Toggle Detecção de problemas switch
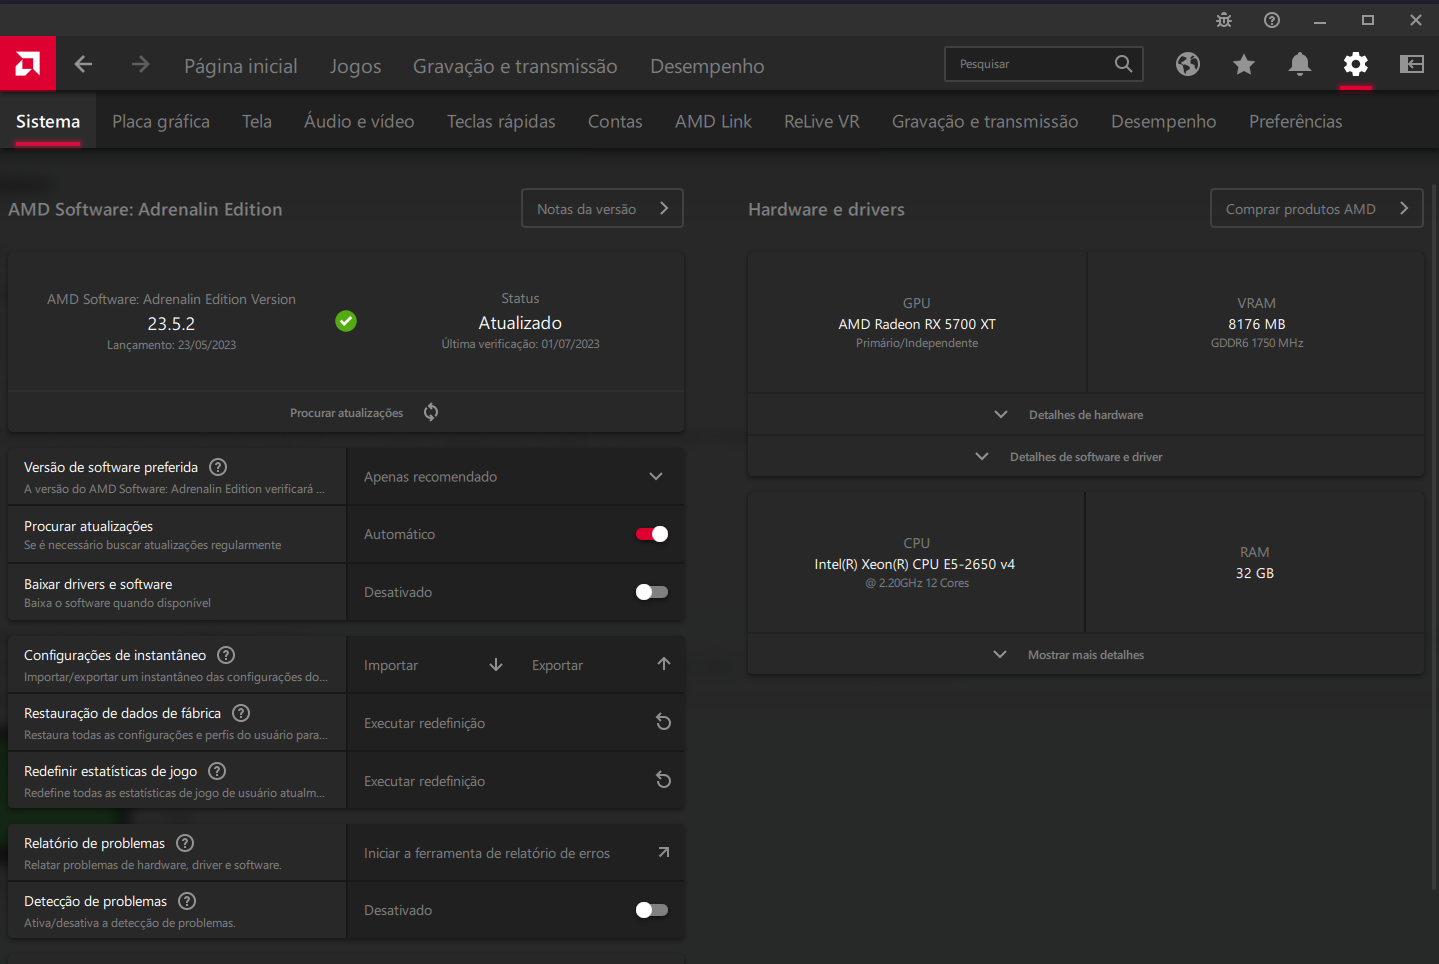Image resolution: width=1439 pixels, height=964 pixels. (652, 910)
